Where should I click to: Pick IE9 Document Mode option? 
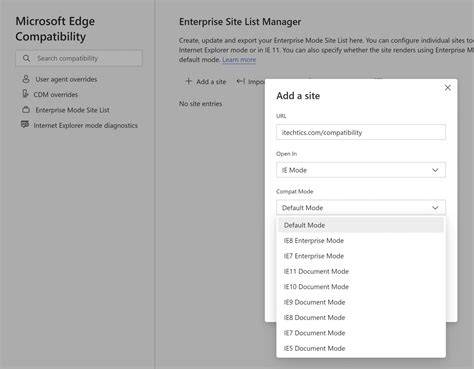click(x=361, y=302)
